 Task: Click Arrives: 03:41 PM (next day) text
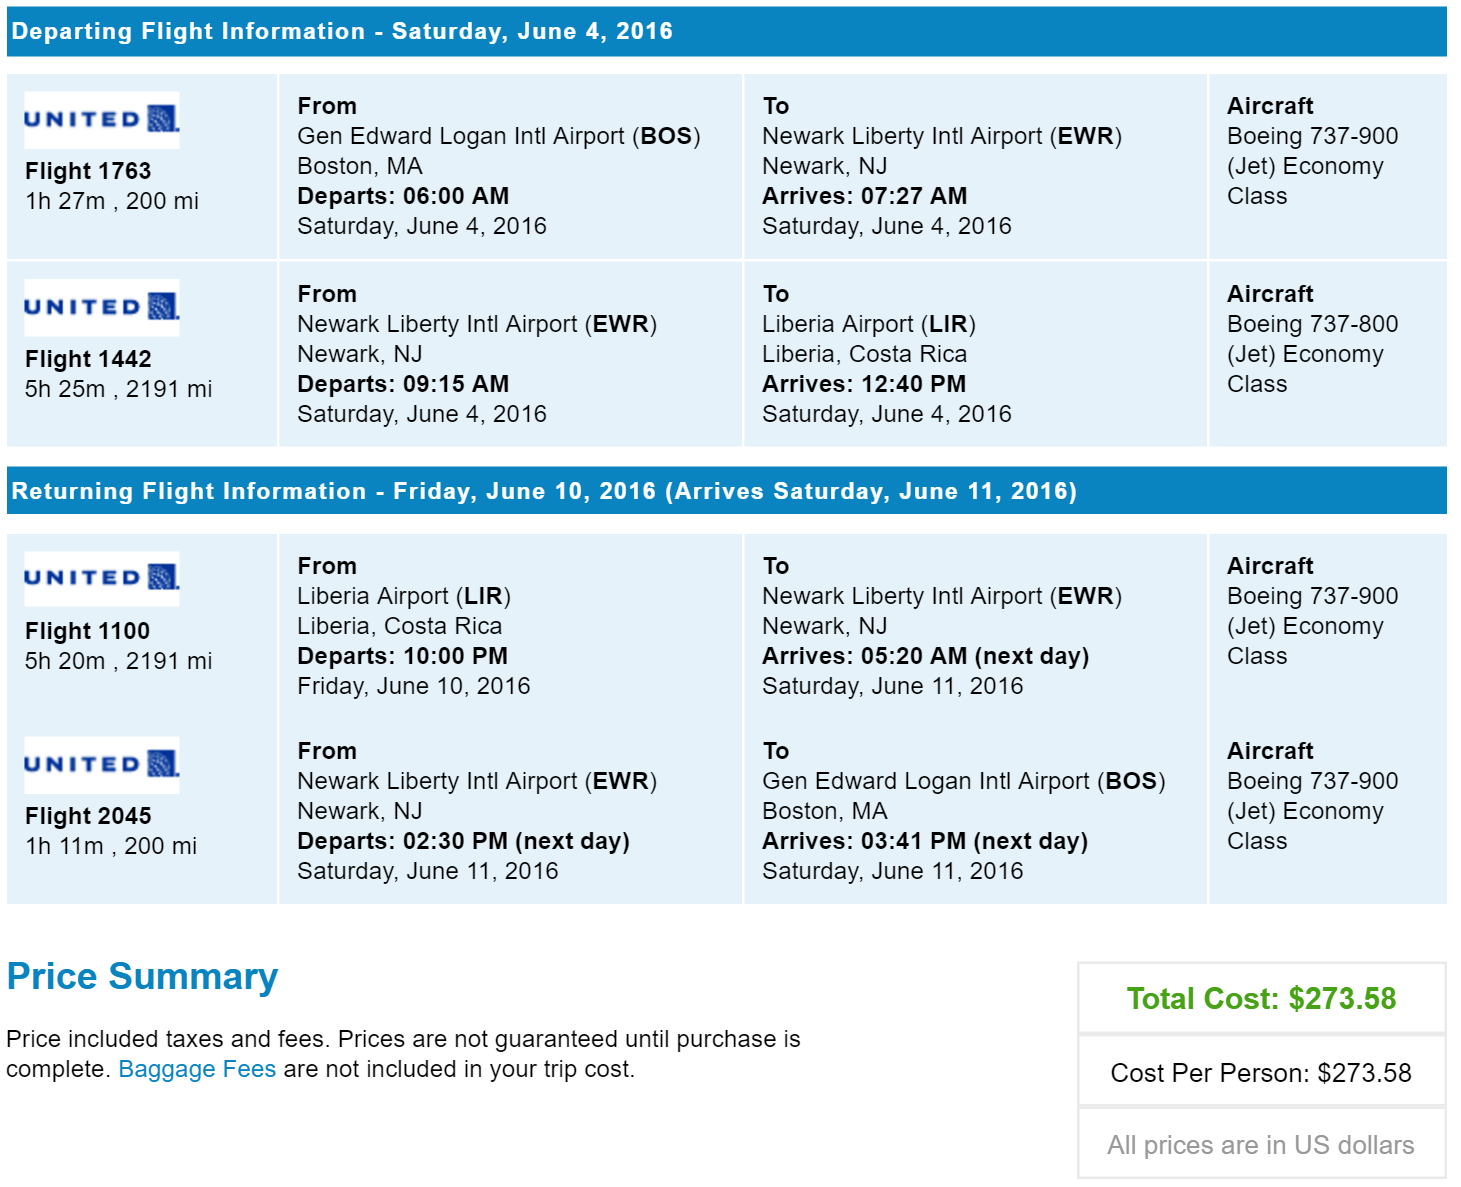tap(925, 841)
